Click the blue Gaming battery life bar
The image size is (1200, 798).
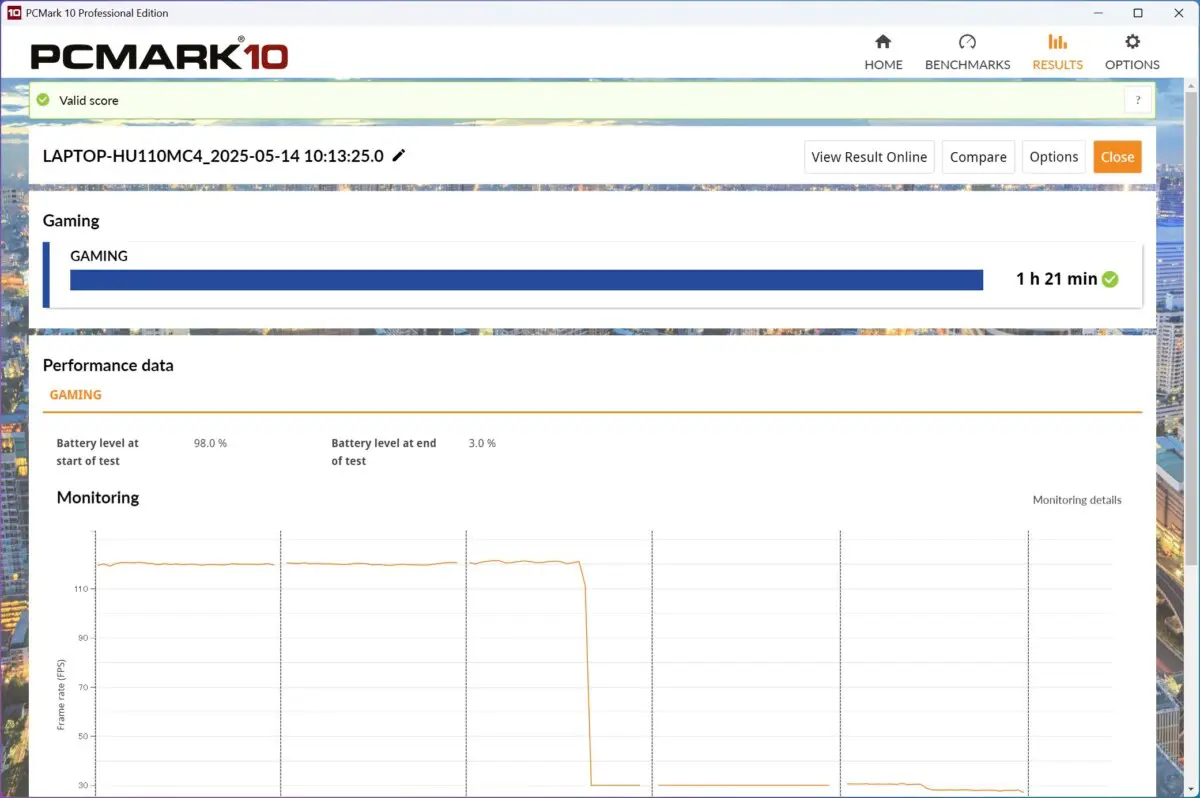[x=527, y=280]
